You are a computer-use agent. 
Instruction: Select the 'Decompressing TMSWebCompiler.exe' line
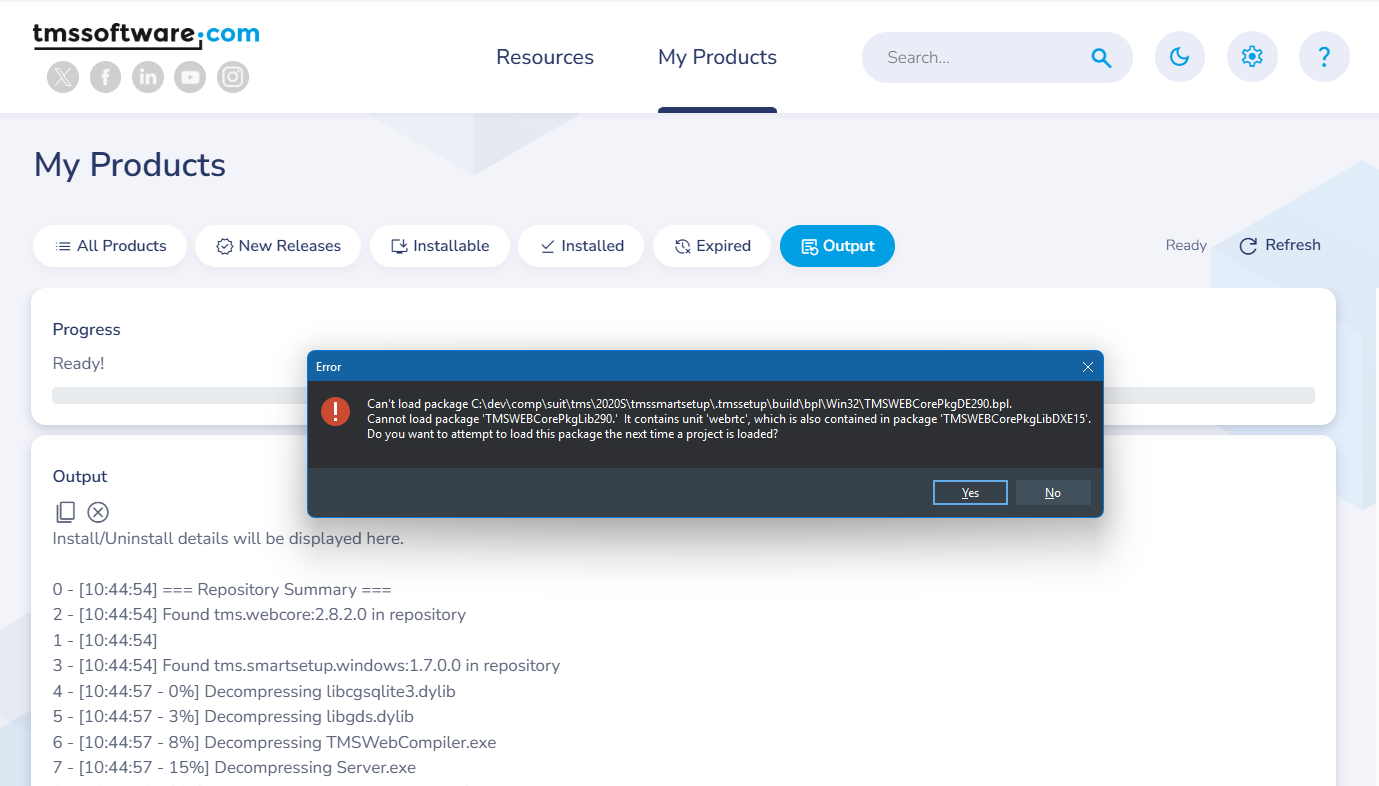click(x=274, y=743)
